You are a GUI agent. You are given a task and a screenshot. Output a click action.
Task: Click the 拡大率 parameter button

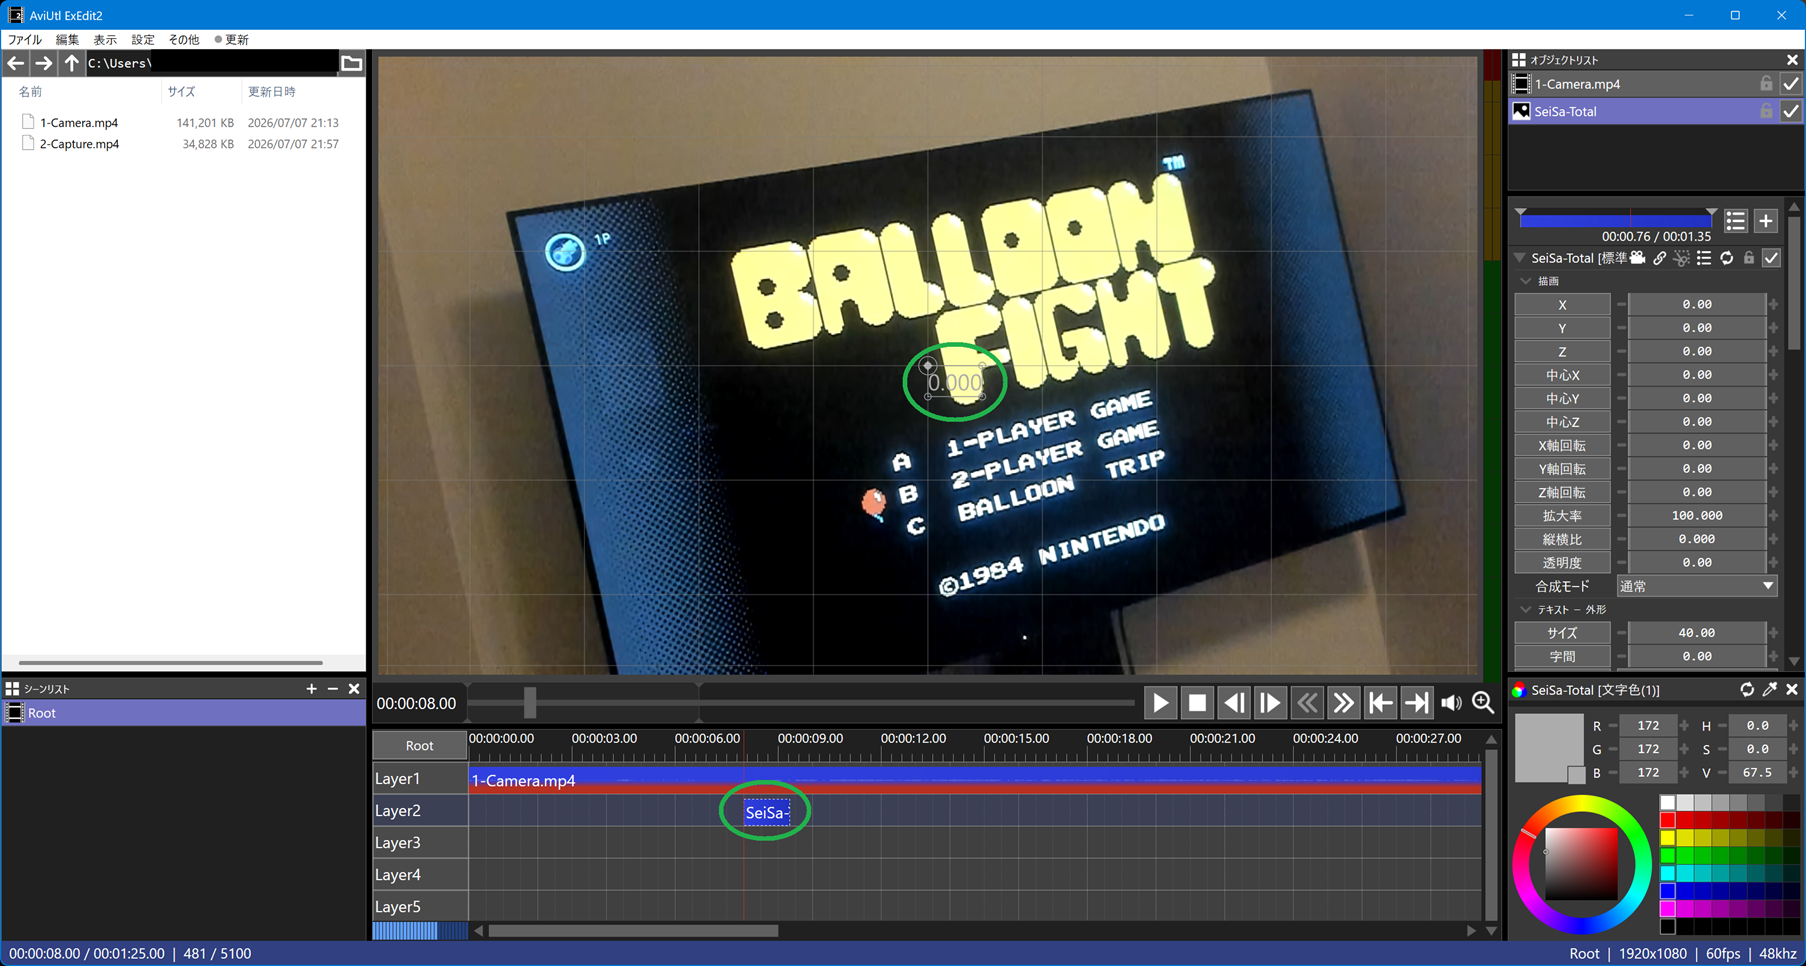1562,516
